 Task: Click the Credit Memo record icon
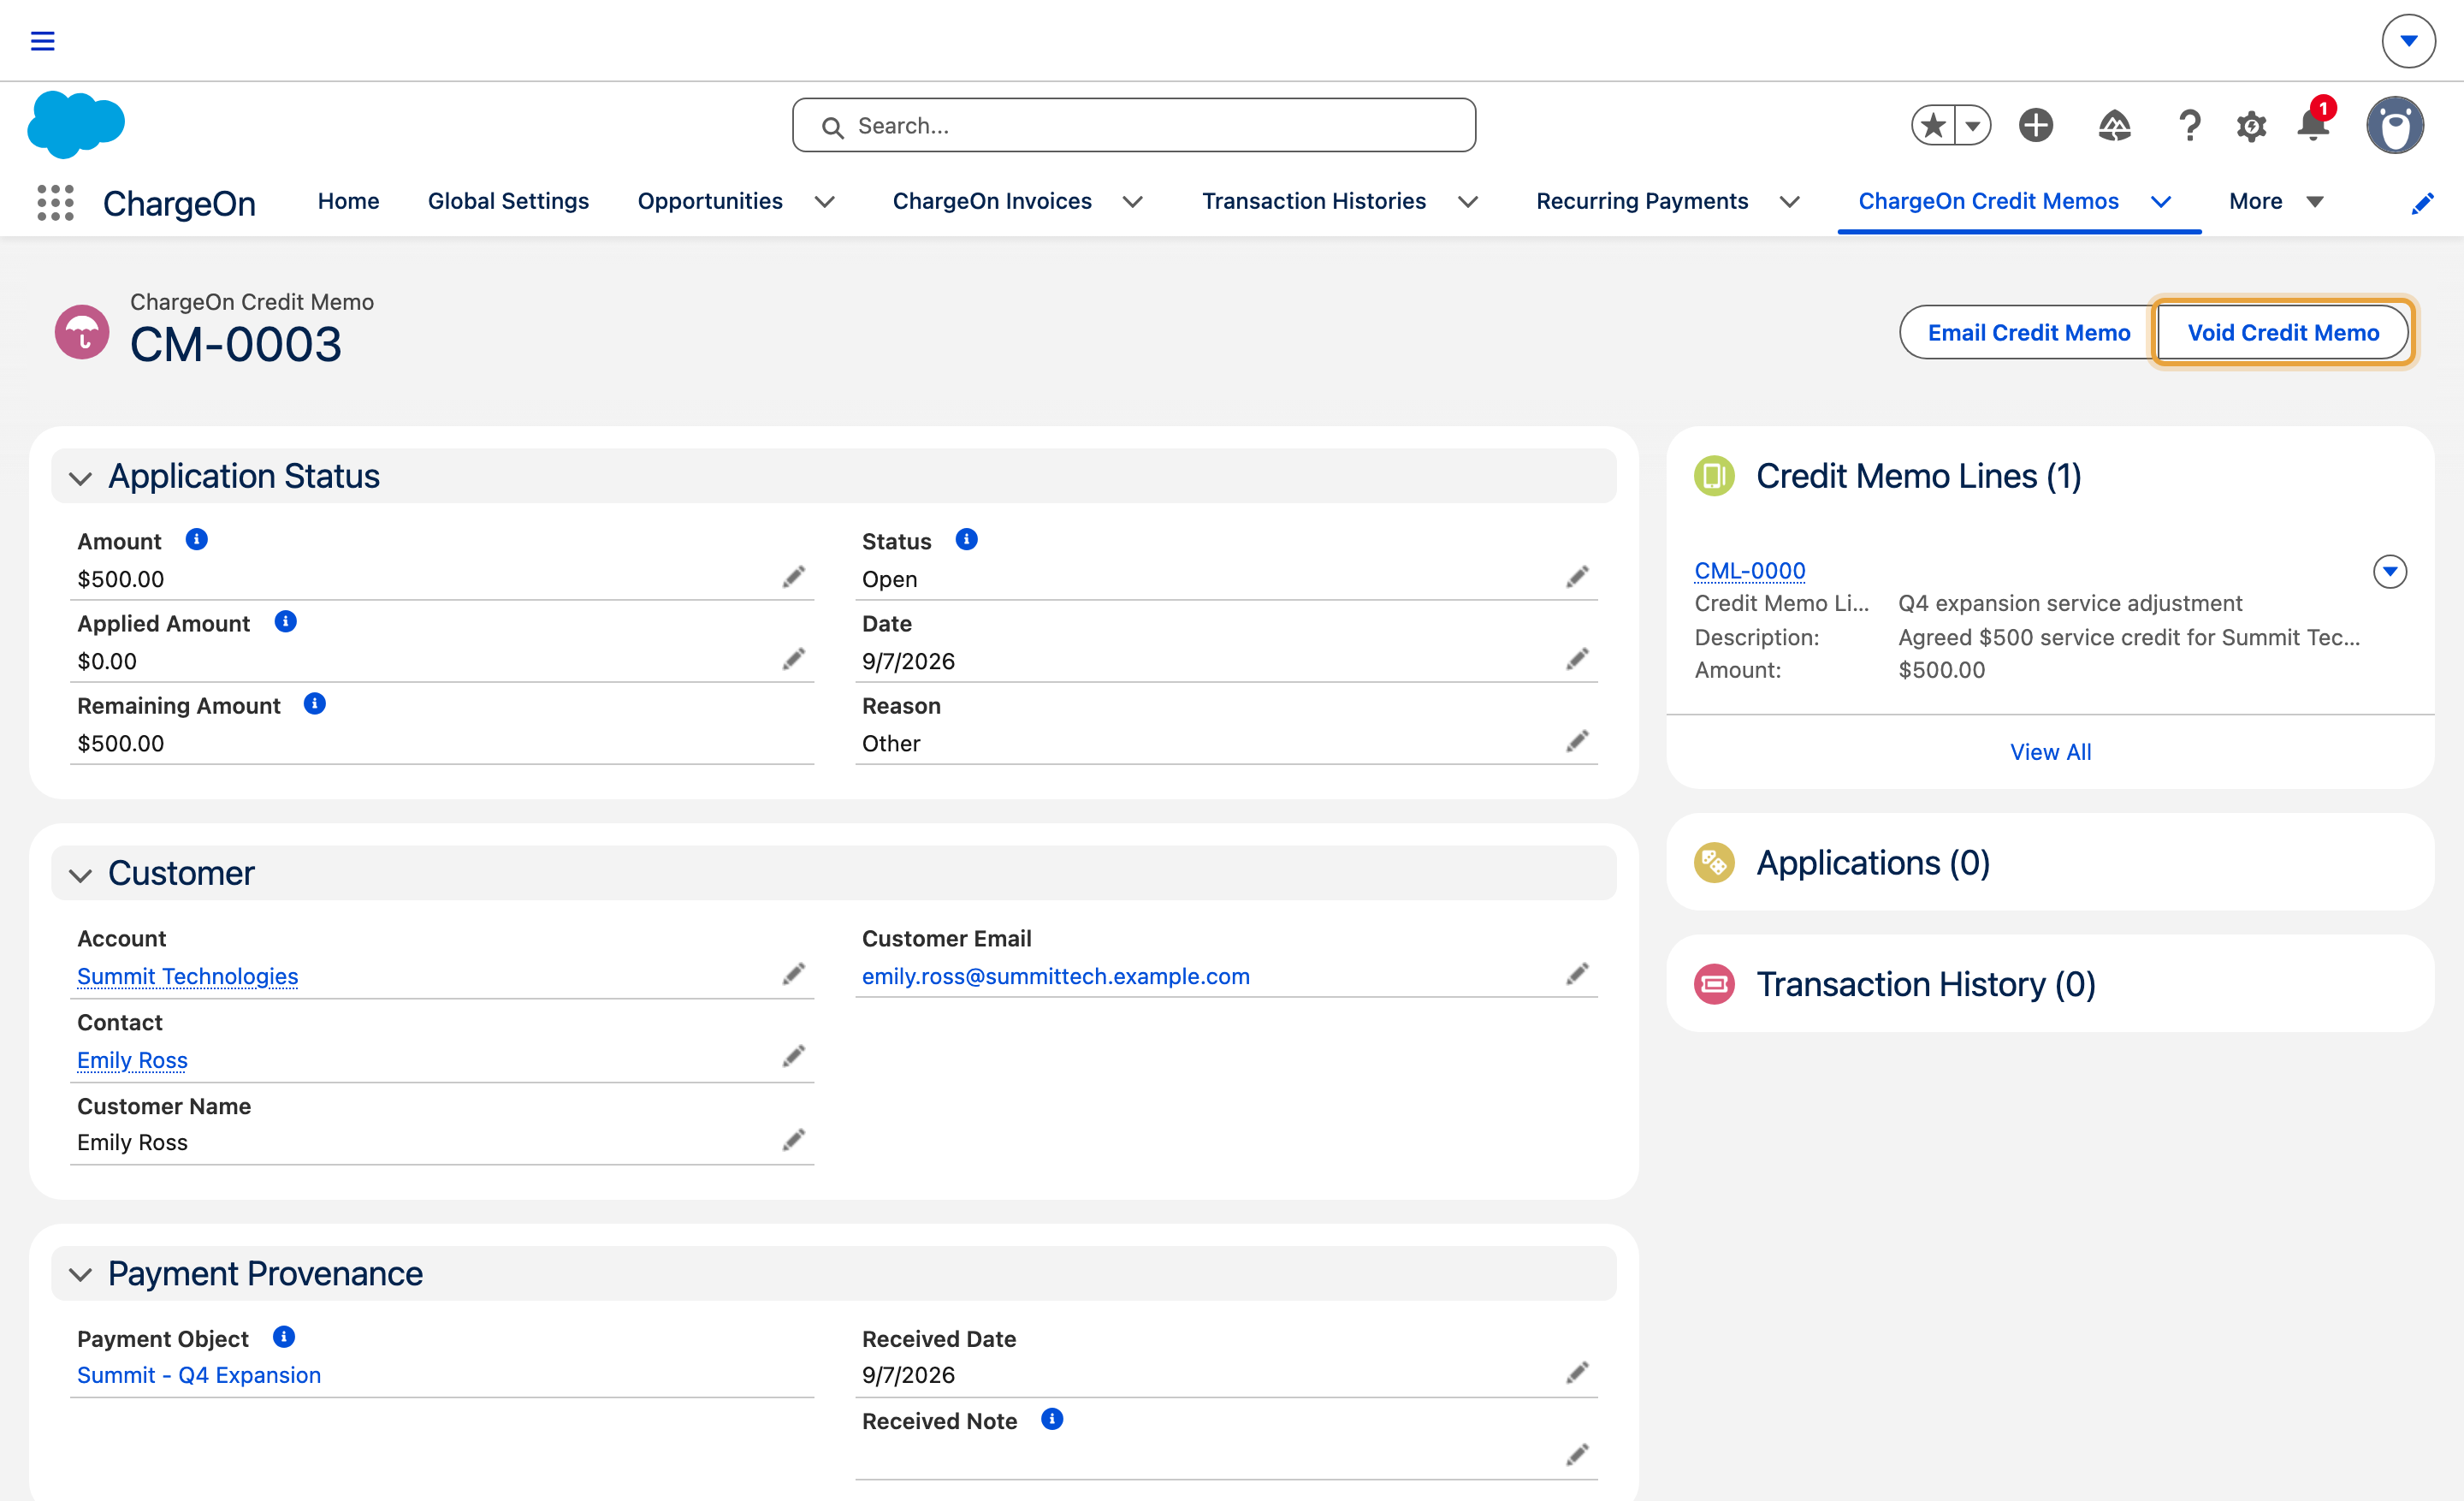pos(82,332)
